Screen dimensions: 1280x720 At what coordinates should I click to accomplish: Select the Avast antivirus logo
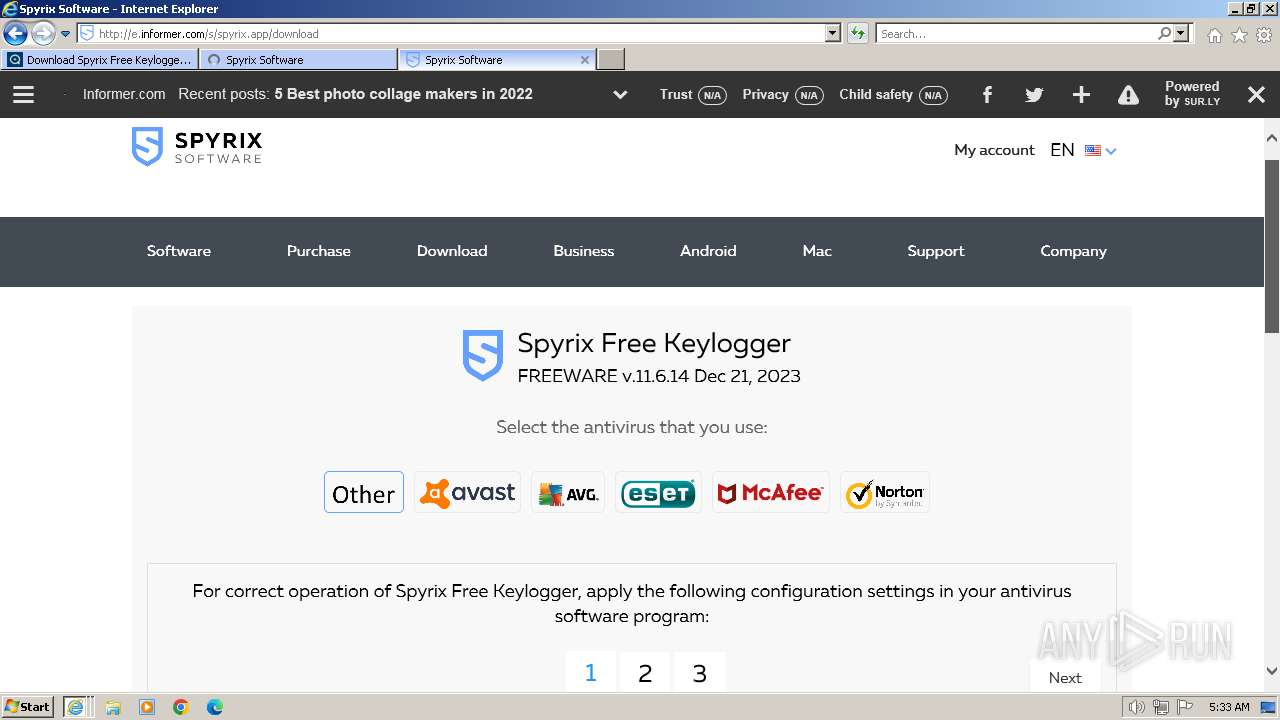click(468, 492)
